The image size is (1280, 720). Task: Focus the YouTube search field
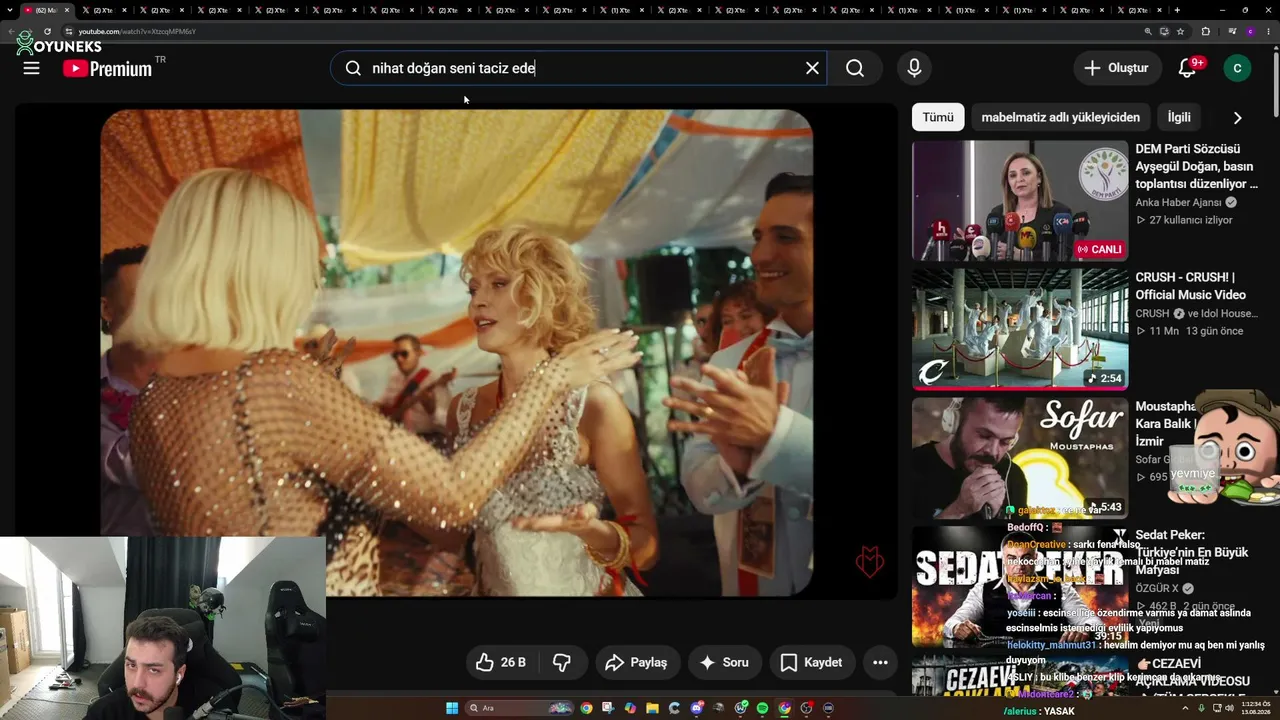pyautogui.click(x=579, y=68)
